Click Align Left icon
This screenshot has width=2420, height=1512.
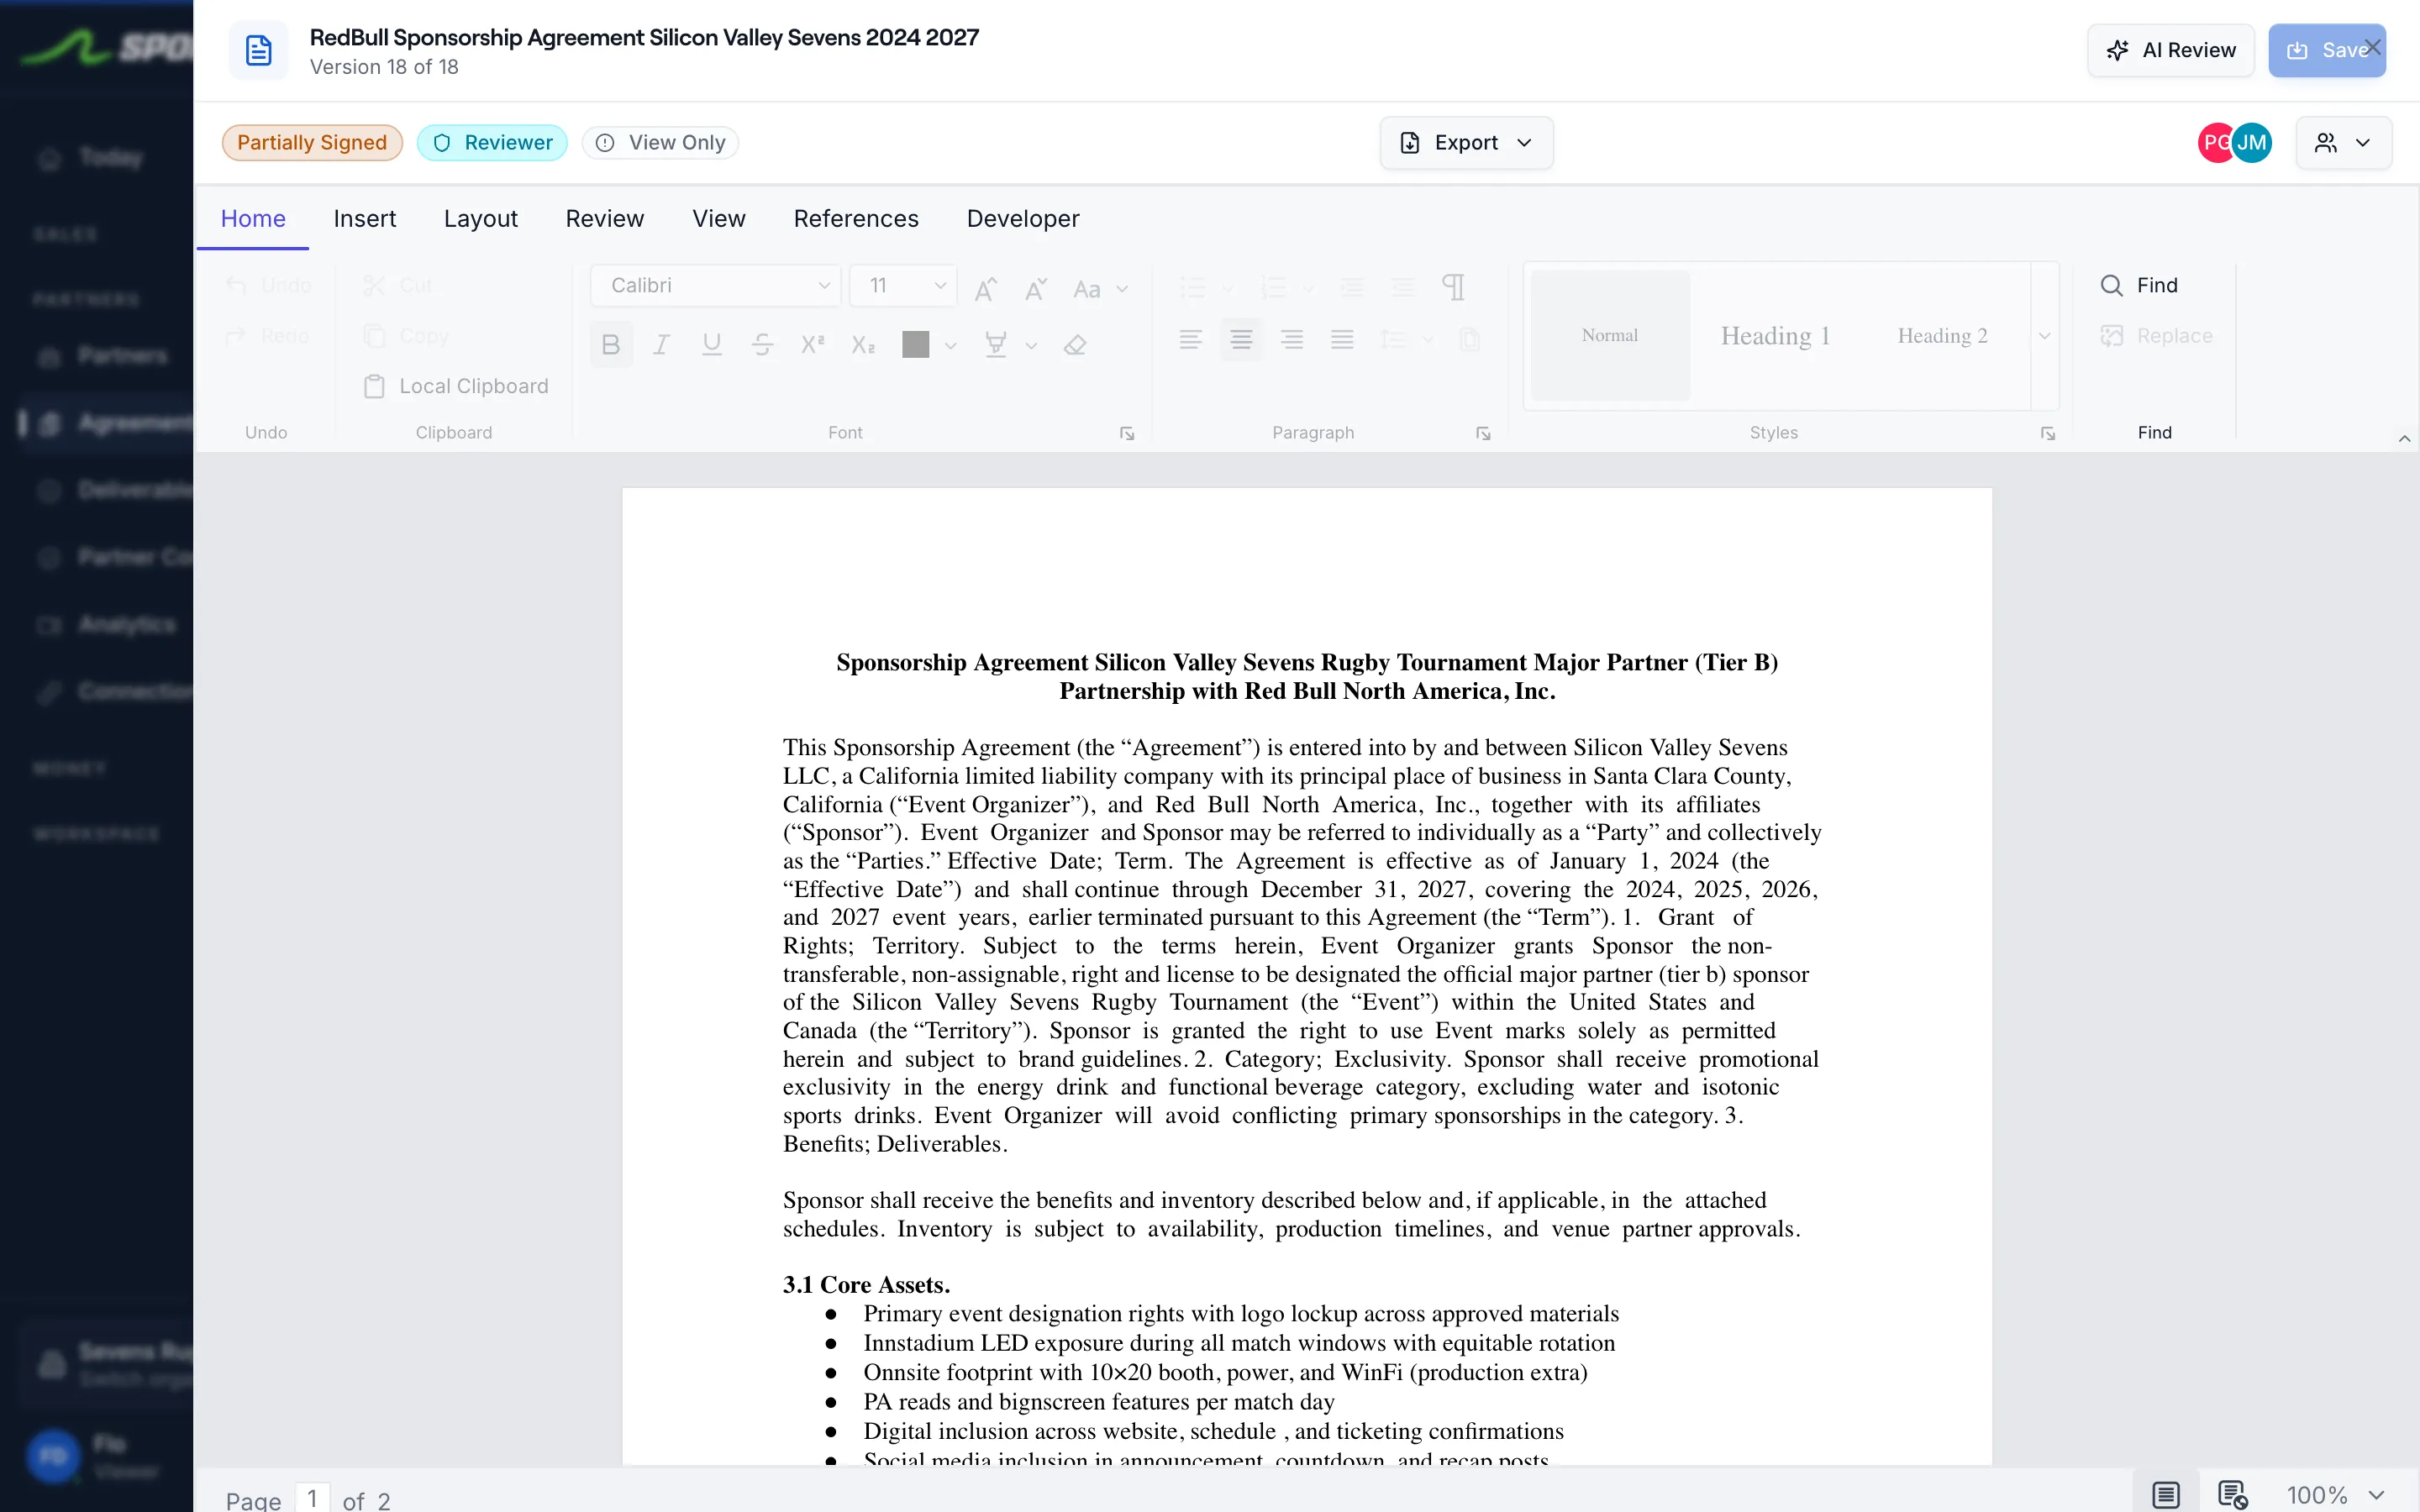tap(1190, 340)
